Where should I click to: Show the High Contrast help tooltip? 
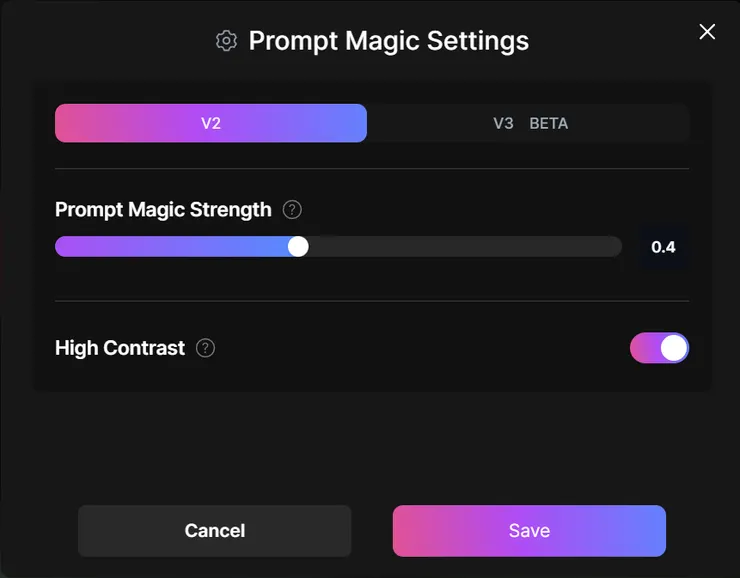tap(205, 348)
